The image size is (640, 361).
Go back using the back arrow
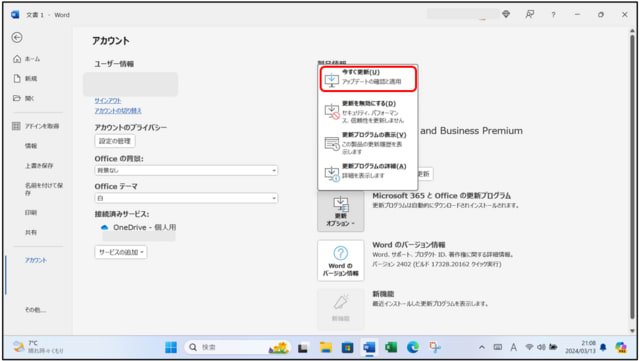point(17,38)
